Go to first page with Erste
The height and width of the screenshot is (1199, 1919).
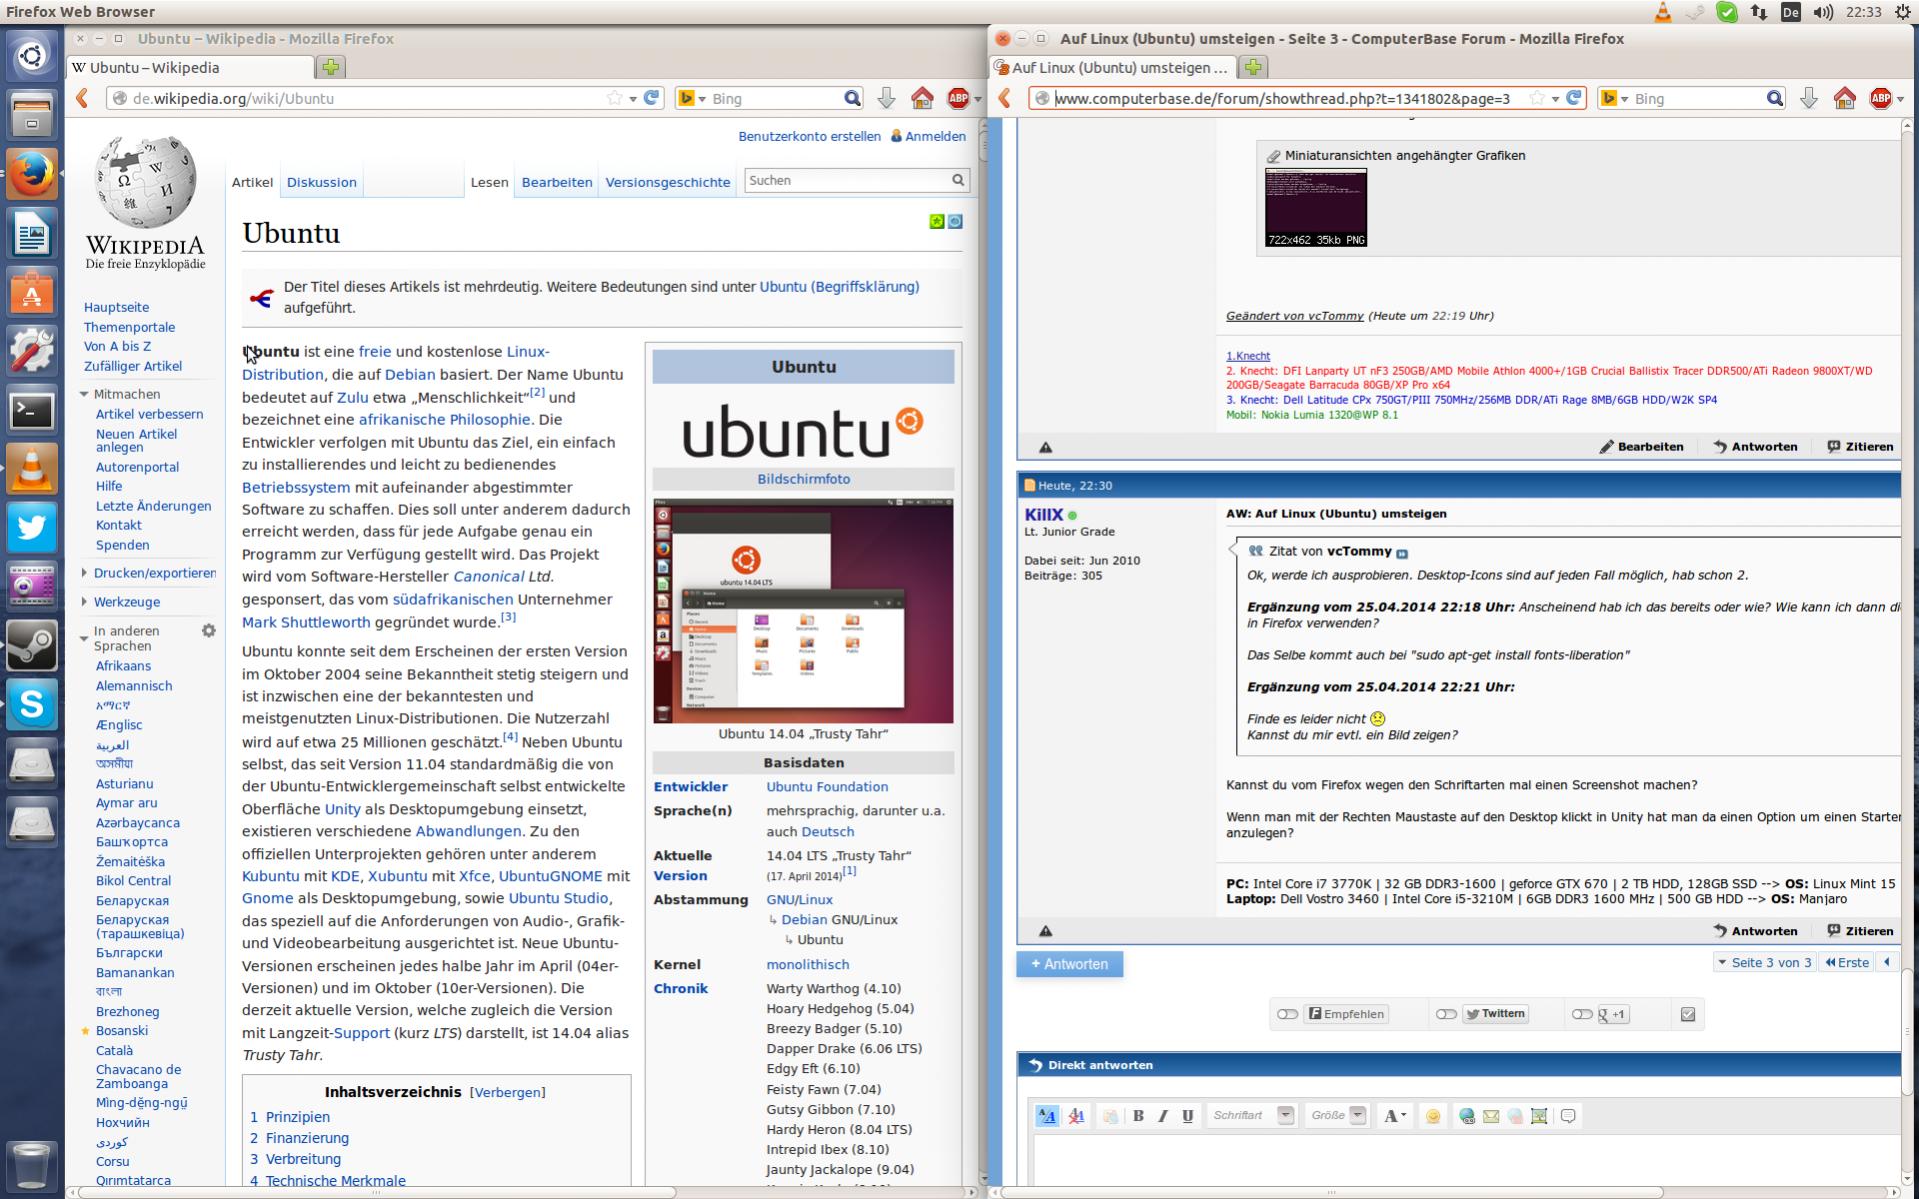[1846, 962]
